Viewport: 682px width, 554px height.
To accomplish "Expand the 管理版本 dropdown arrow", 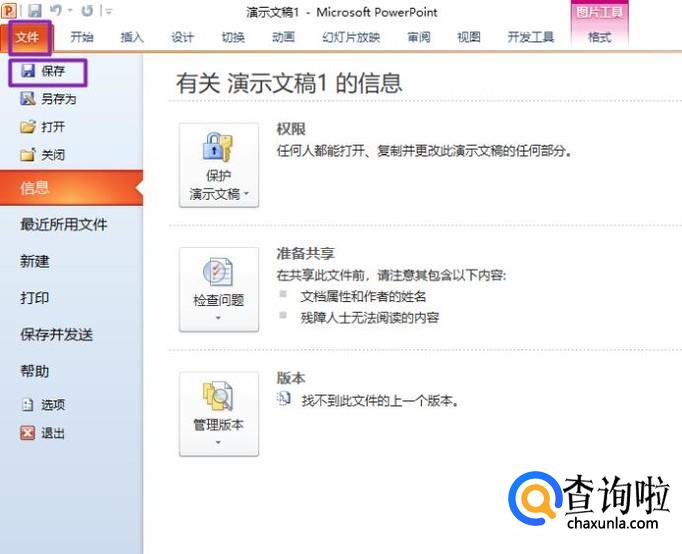I will [x=218, y=442].
